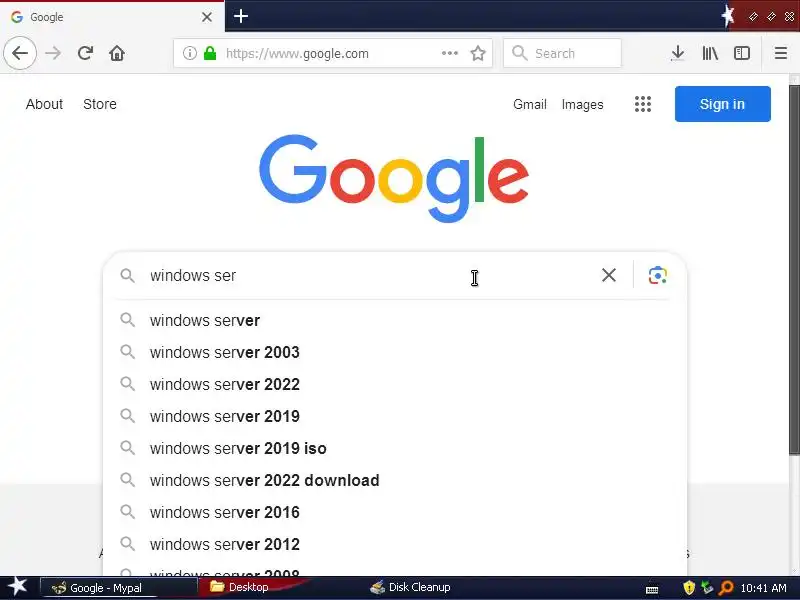Search by image with Google Lens icon
The image size is (800, 600).
pos(658,276)
